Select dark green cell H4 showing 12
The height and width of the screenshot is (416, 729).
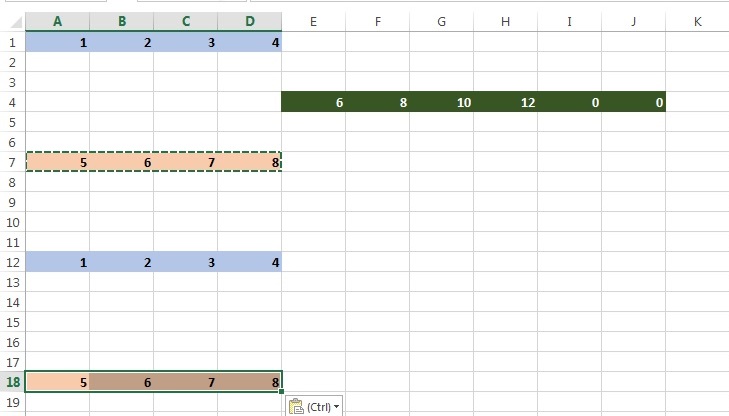[505, 102]
